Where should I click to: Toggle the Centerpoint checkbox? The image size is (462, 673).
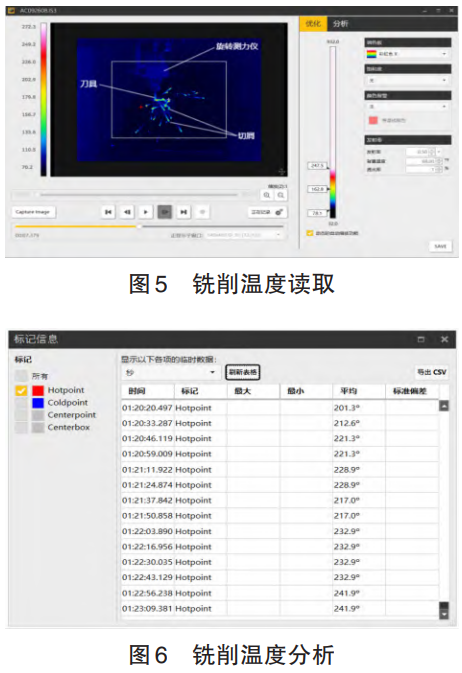pyautogui.click(x=21, y=415)
